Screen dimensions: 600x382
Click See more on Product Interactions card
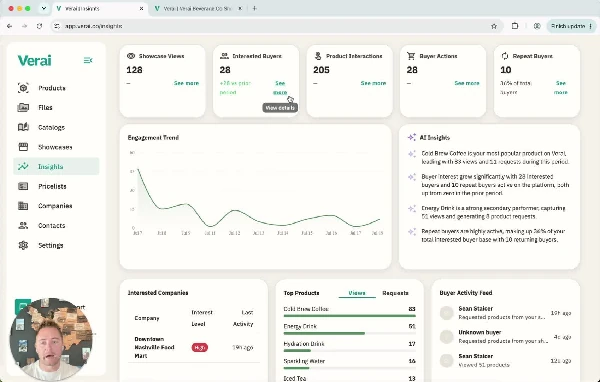tap(373, 83)
